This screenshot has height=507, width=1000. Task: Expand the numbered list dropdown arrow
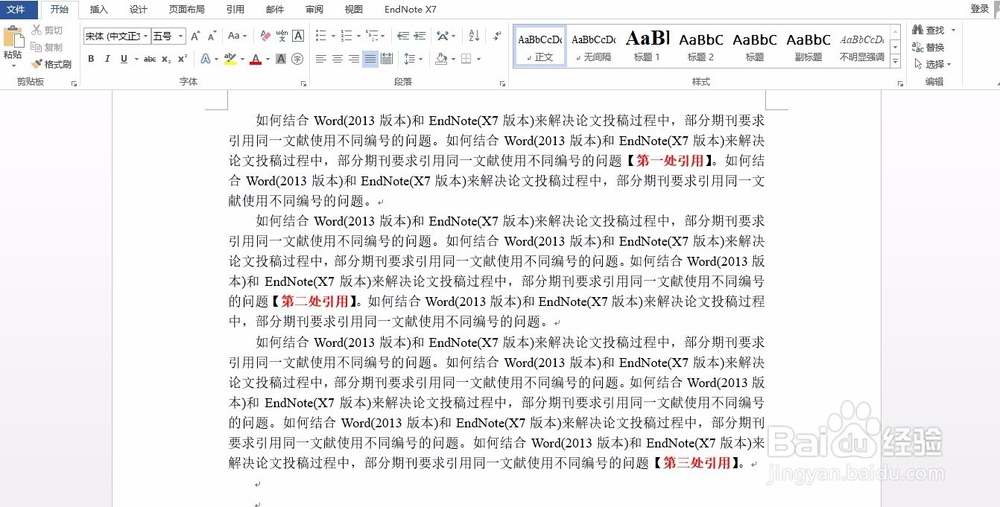click(x=358, y=36)
